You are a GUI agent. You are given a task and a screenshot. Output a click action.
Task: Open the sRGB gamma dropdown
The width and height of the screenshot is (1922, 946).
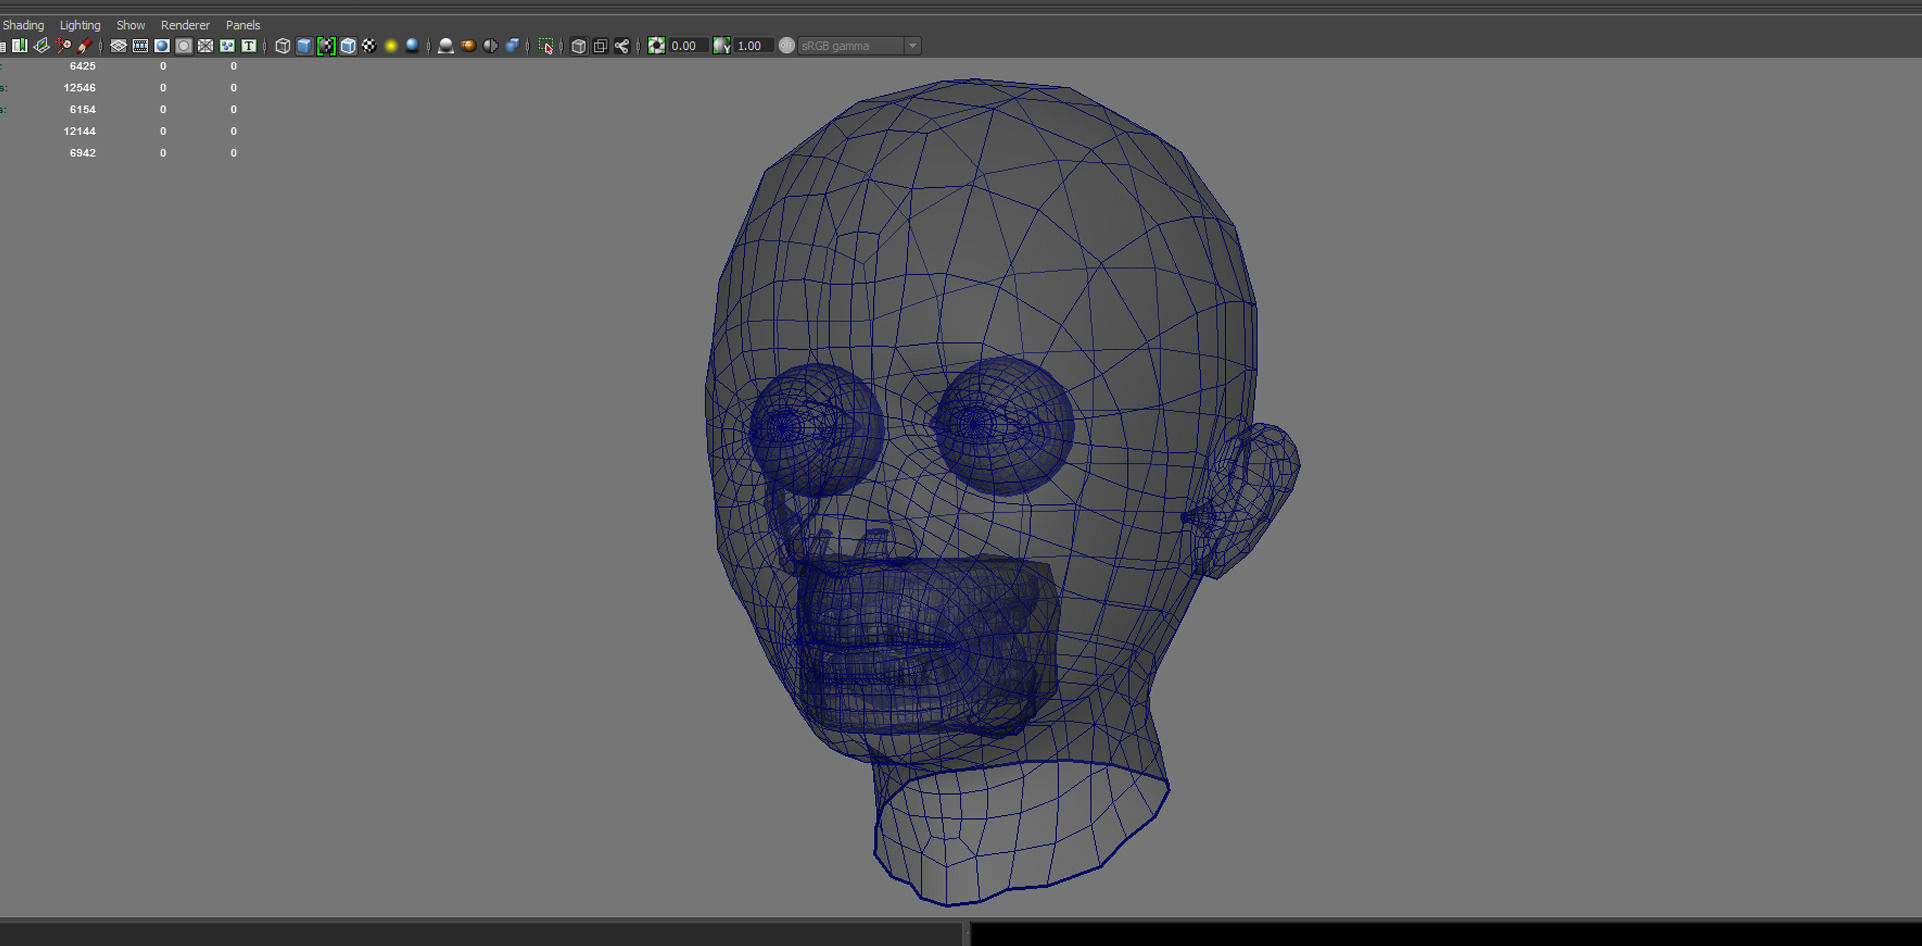(859, 46)
